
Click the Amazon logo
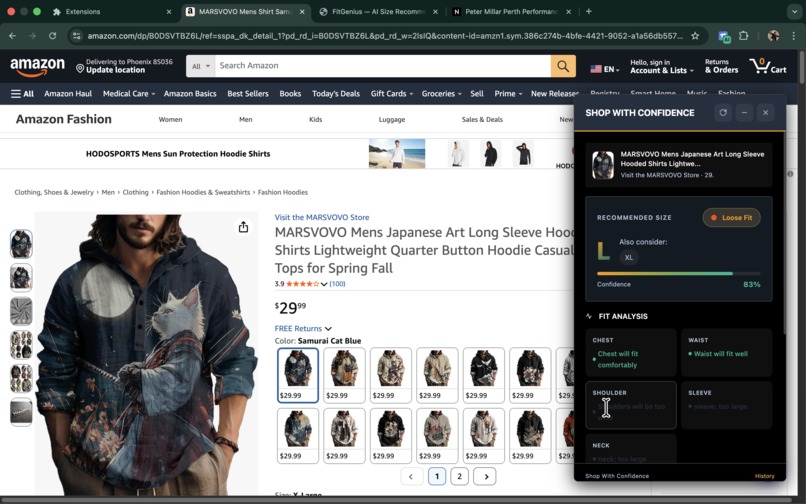click(38, 67)
